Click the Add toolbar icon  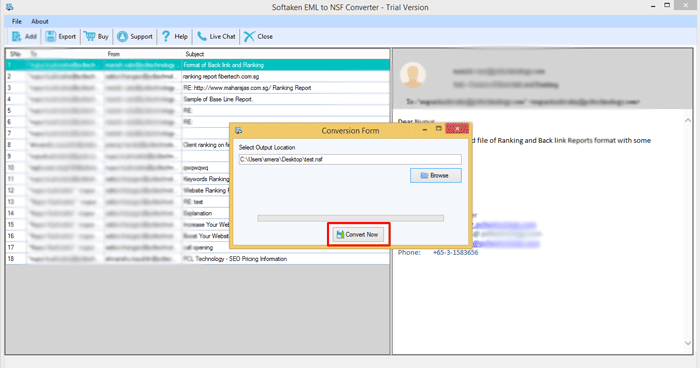pyautogui.click(x=17, y=37)
